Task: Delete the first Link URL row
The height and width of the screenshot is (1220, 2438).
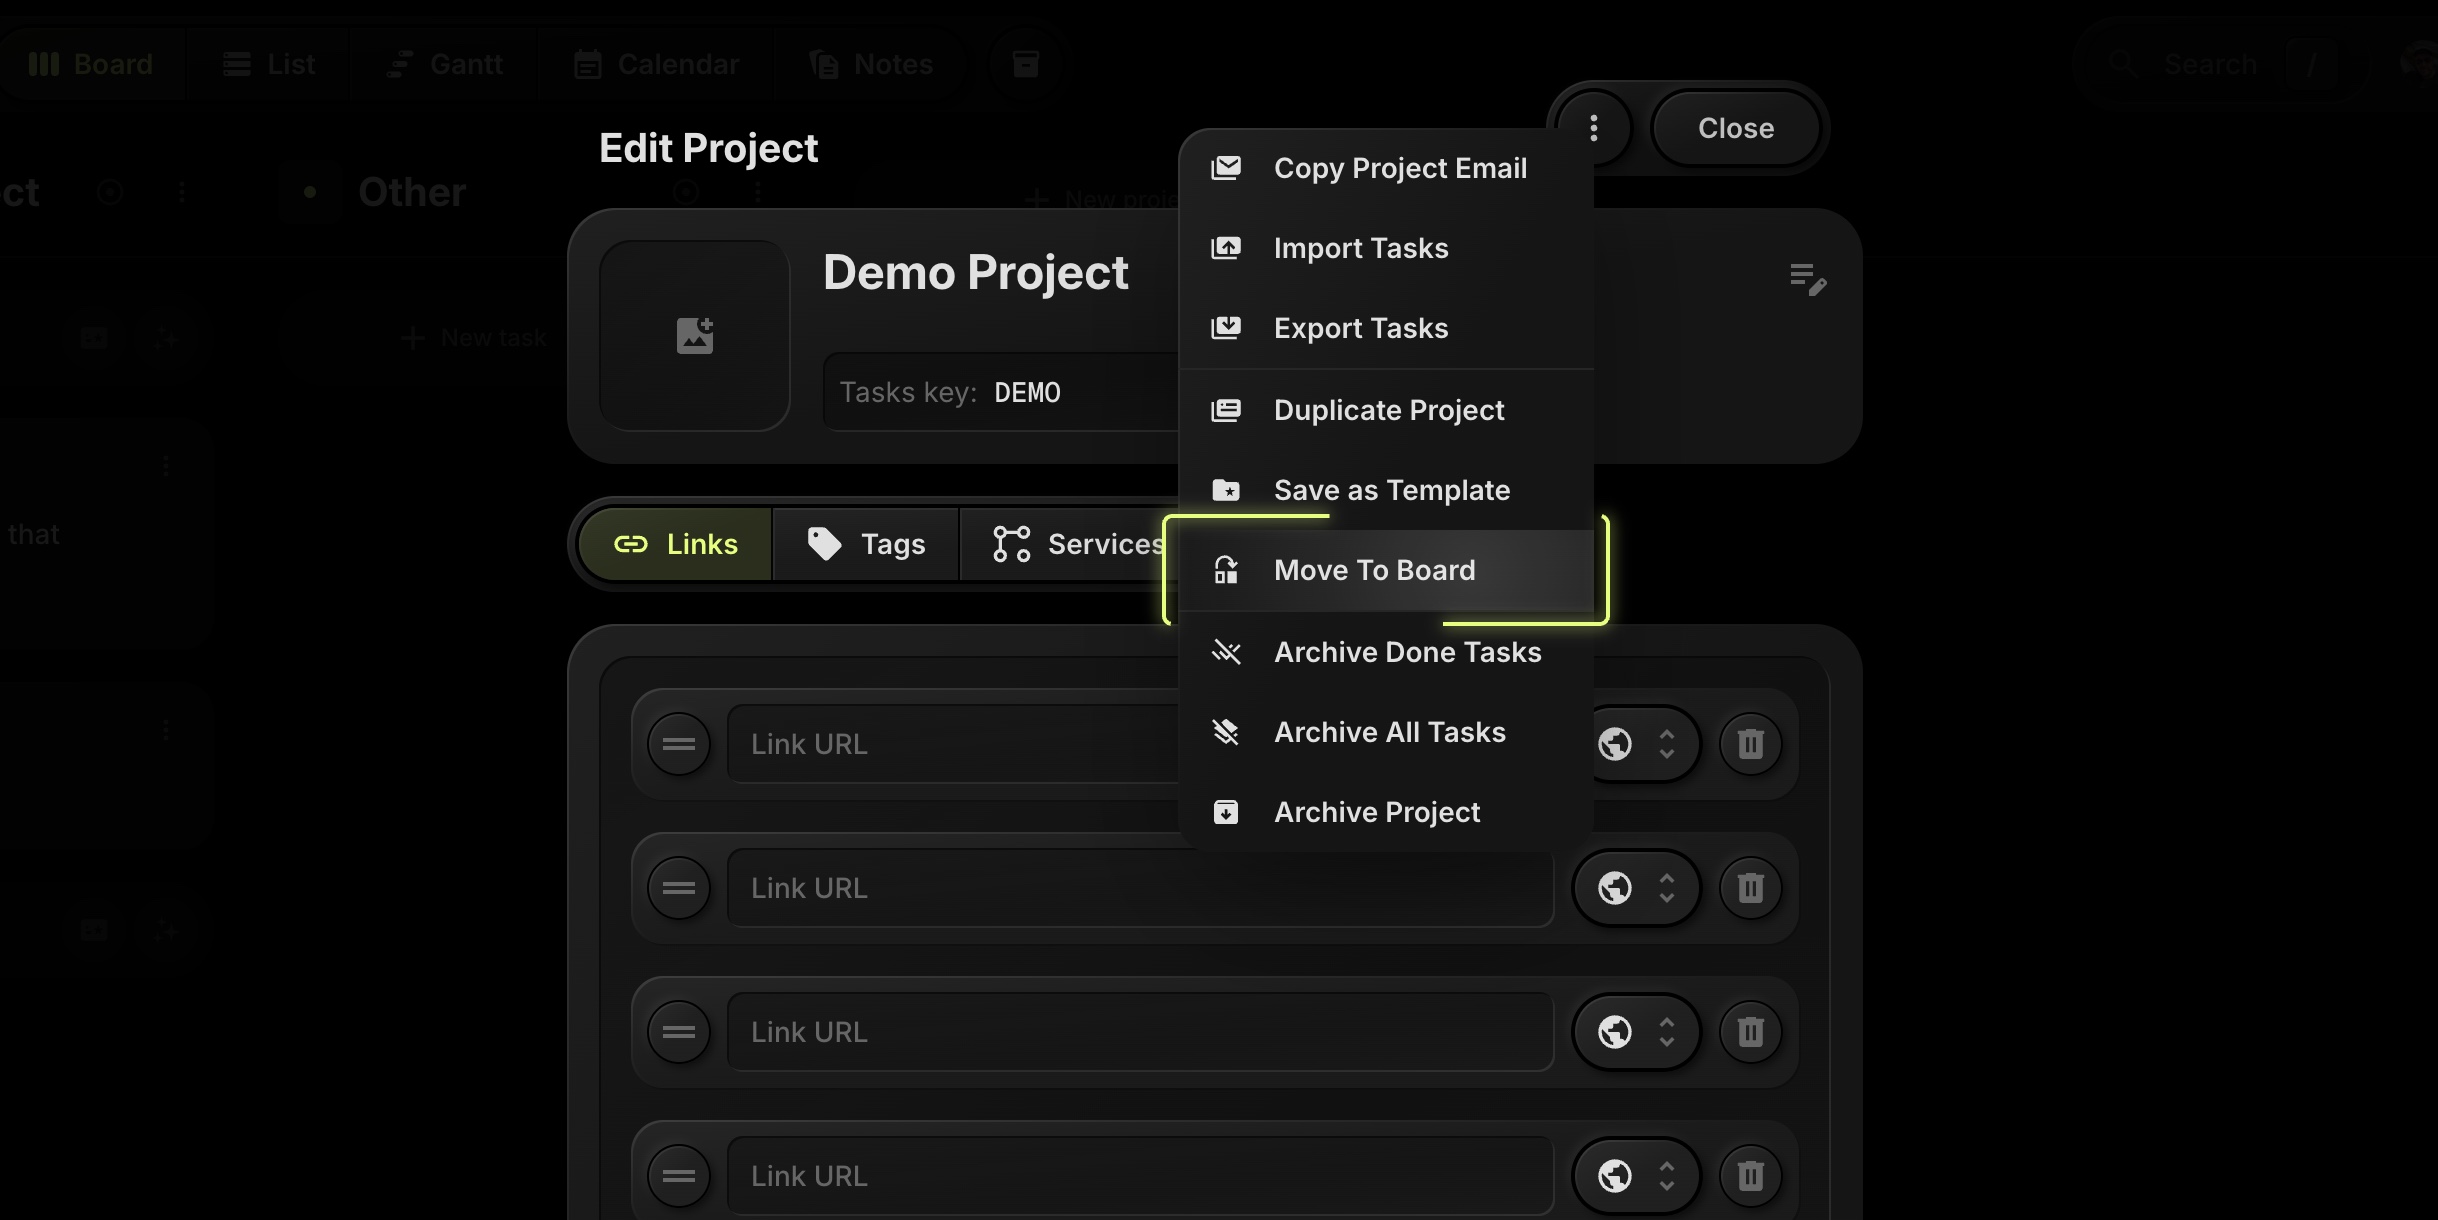Action: coord(1750,744)
